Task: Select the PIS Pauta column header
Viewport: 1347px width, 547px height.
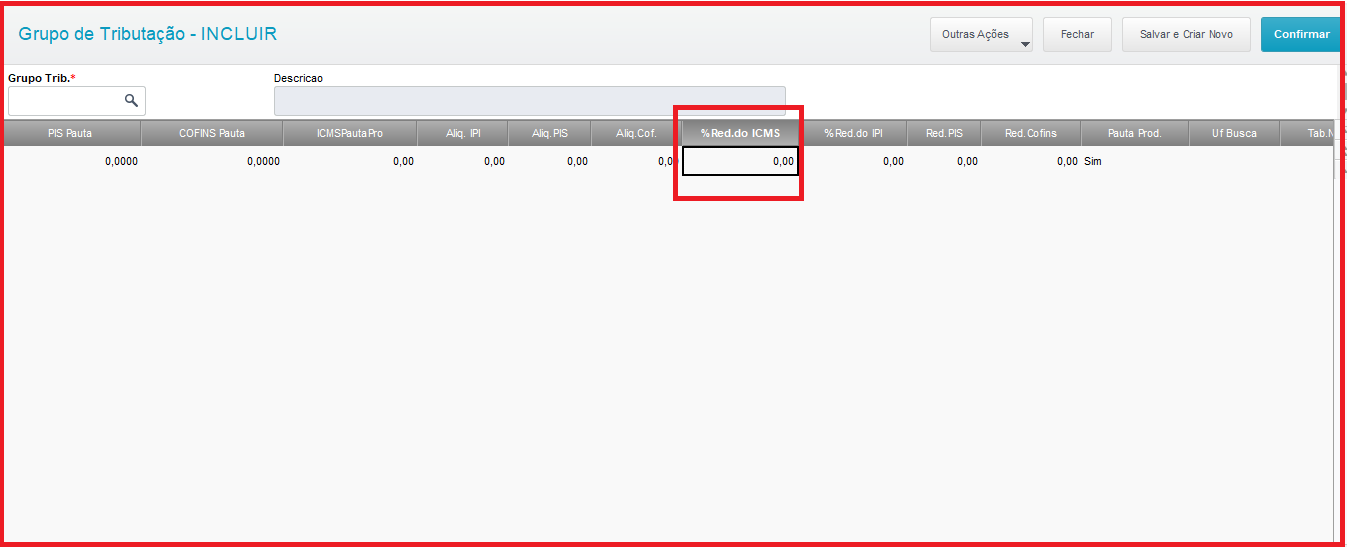Action: pos(70,133)
